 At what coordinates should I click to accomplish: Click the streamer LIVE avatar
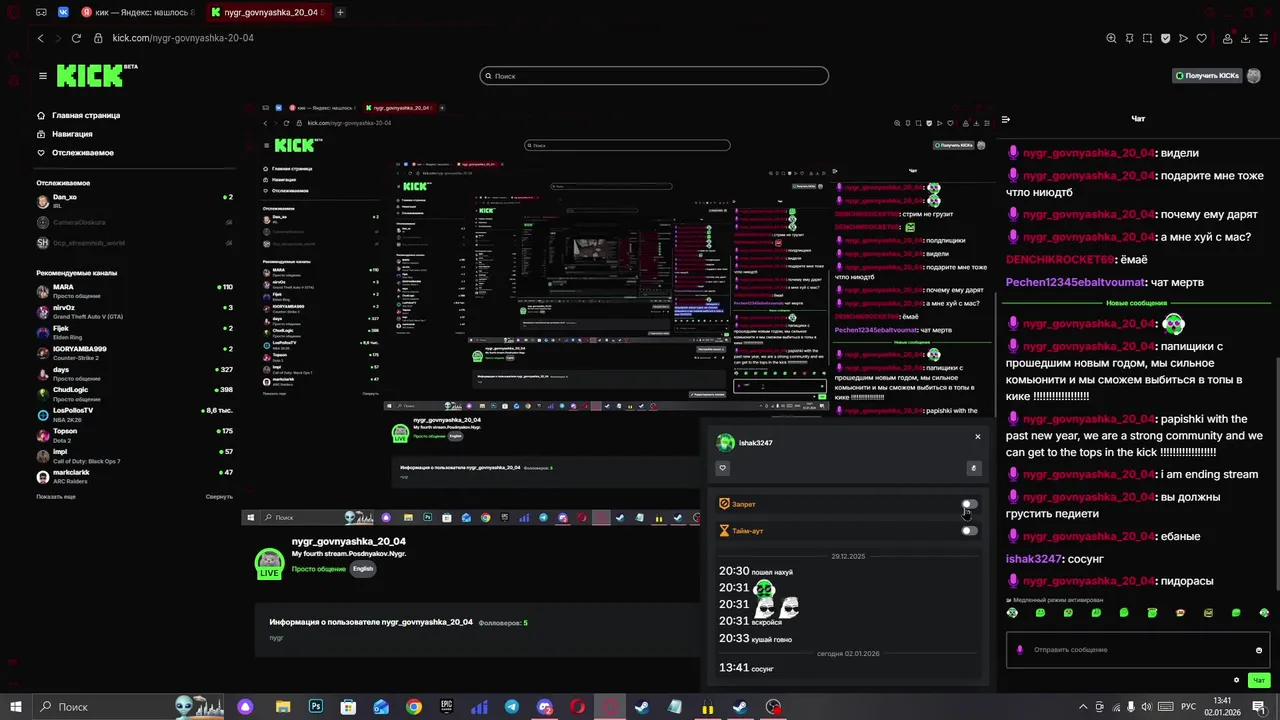(269, 563)
